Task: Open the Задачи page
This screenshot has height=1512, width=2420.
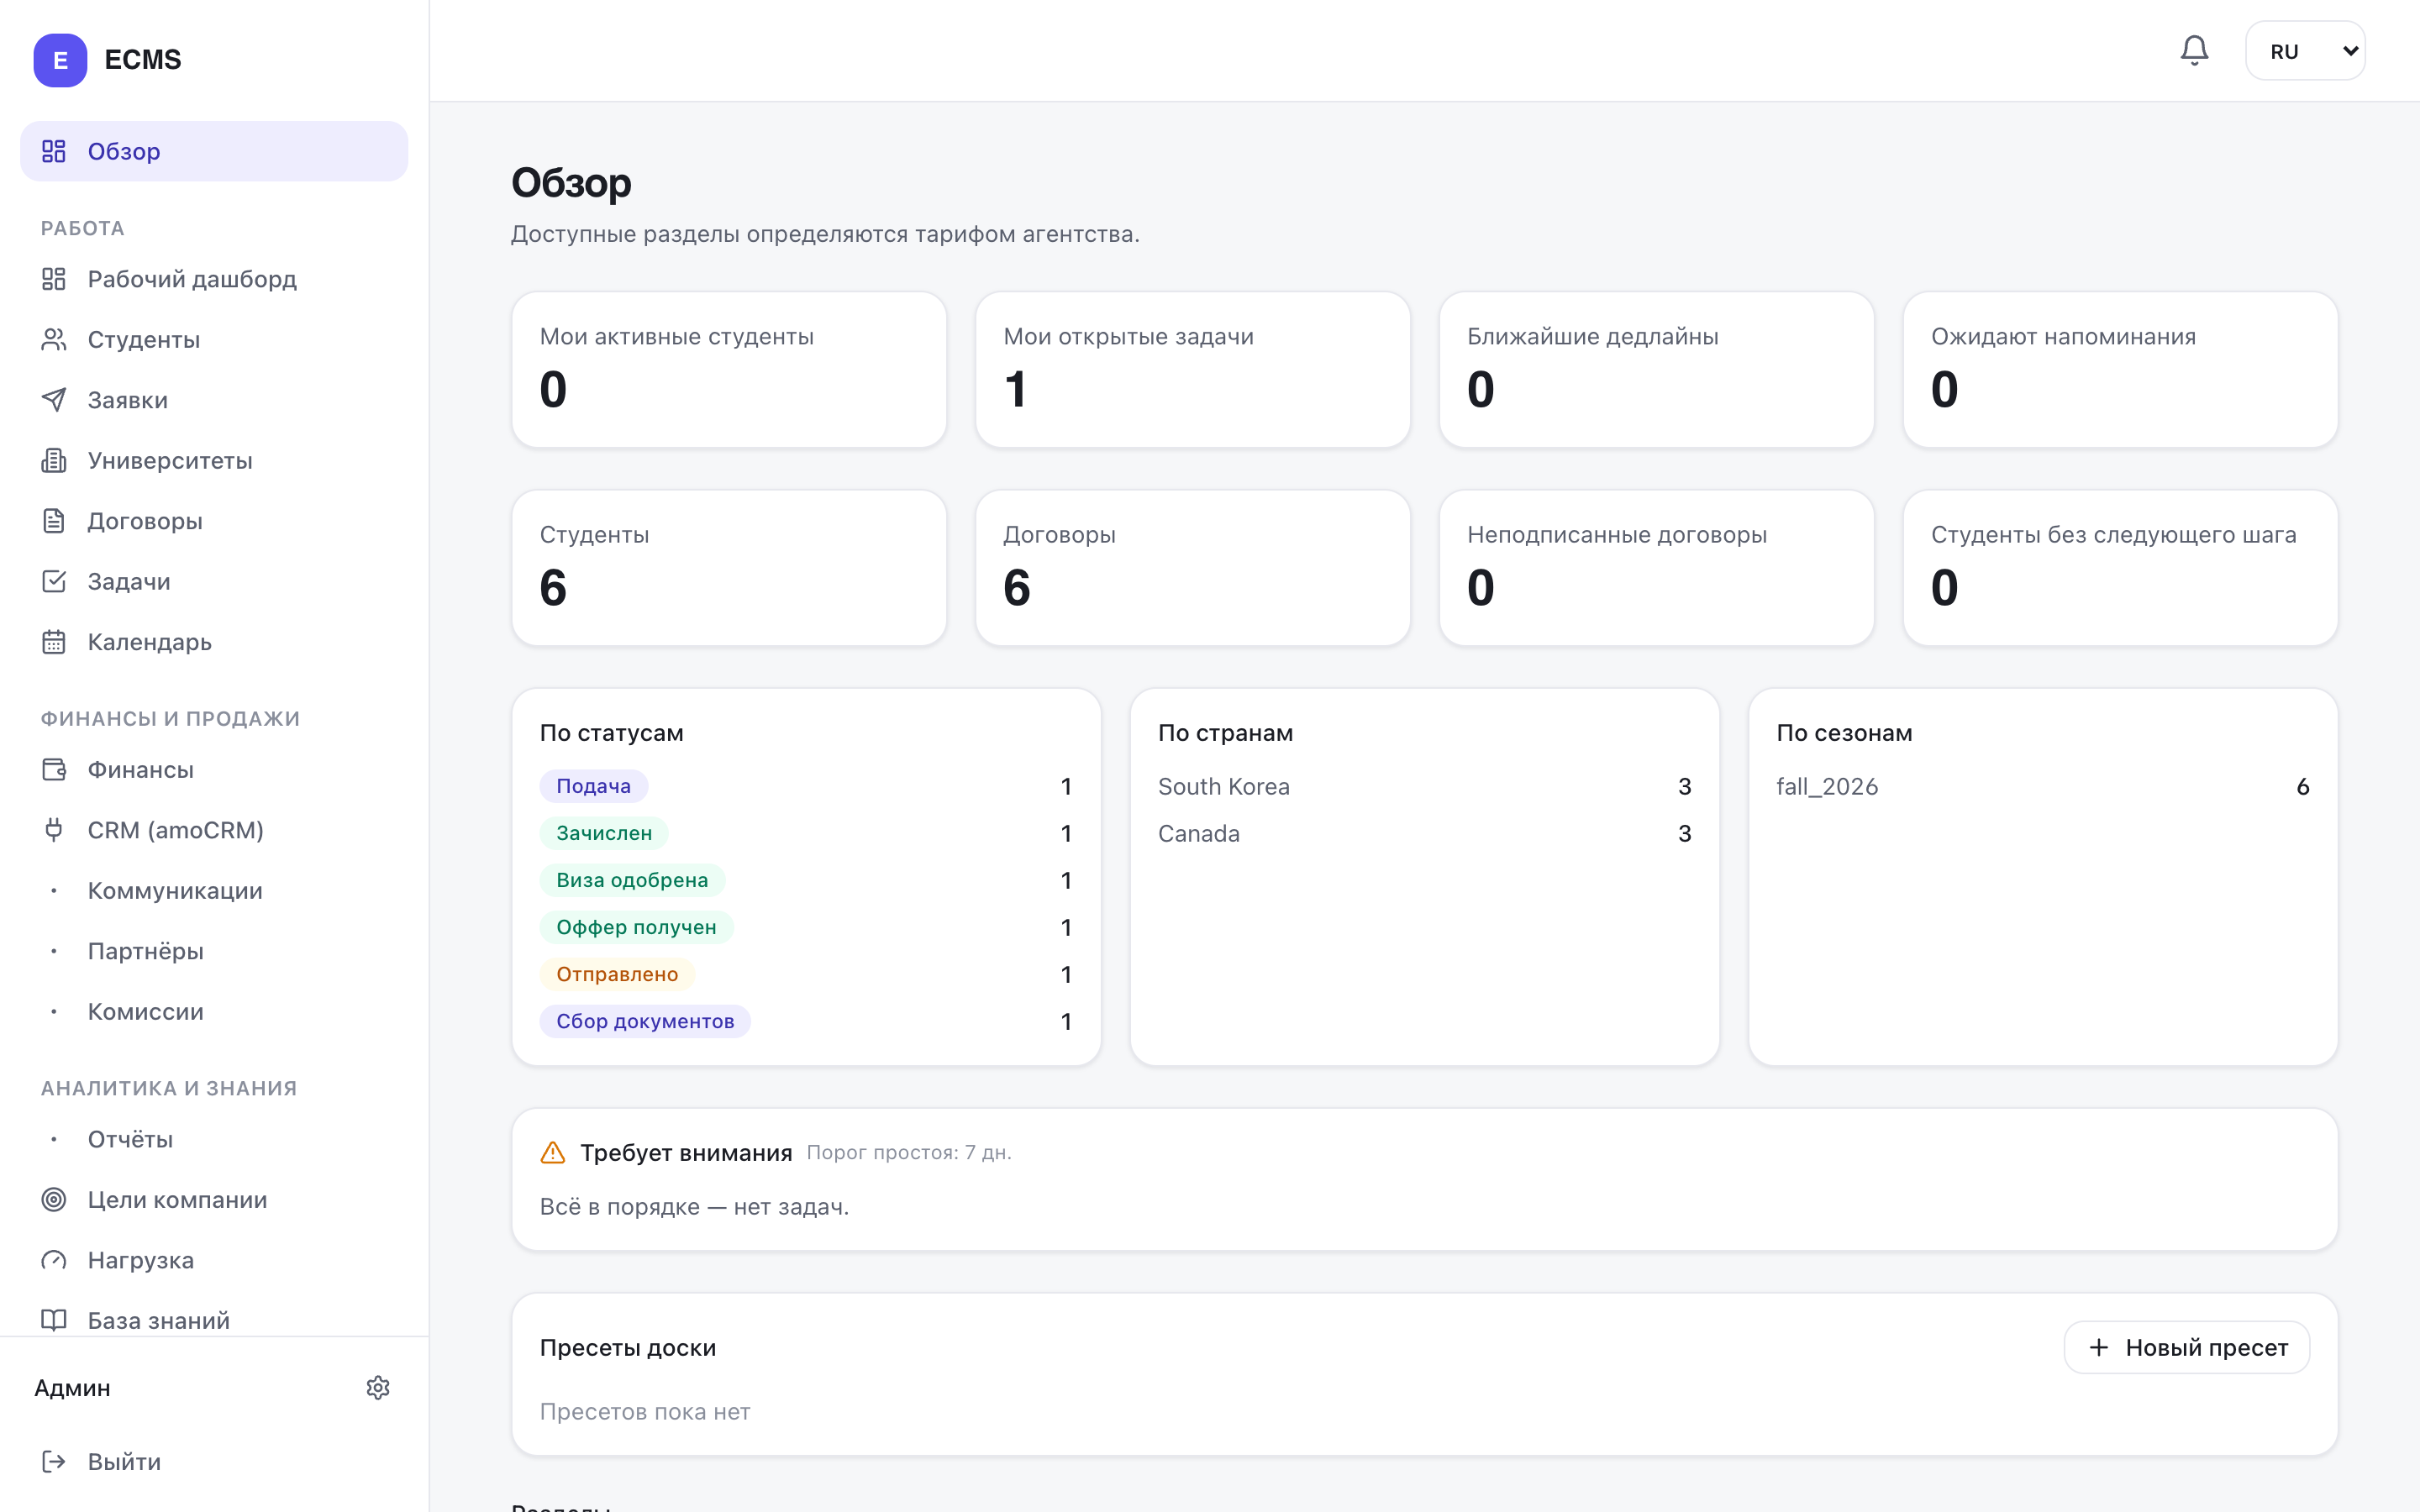Action: coord(214,582)
